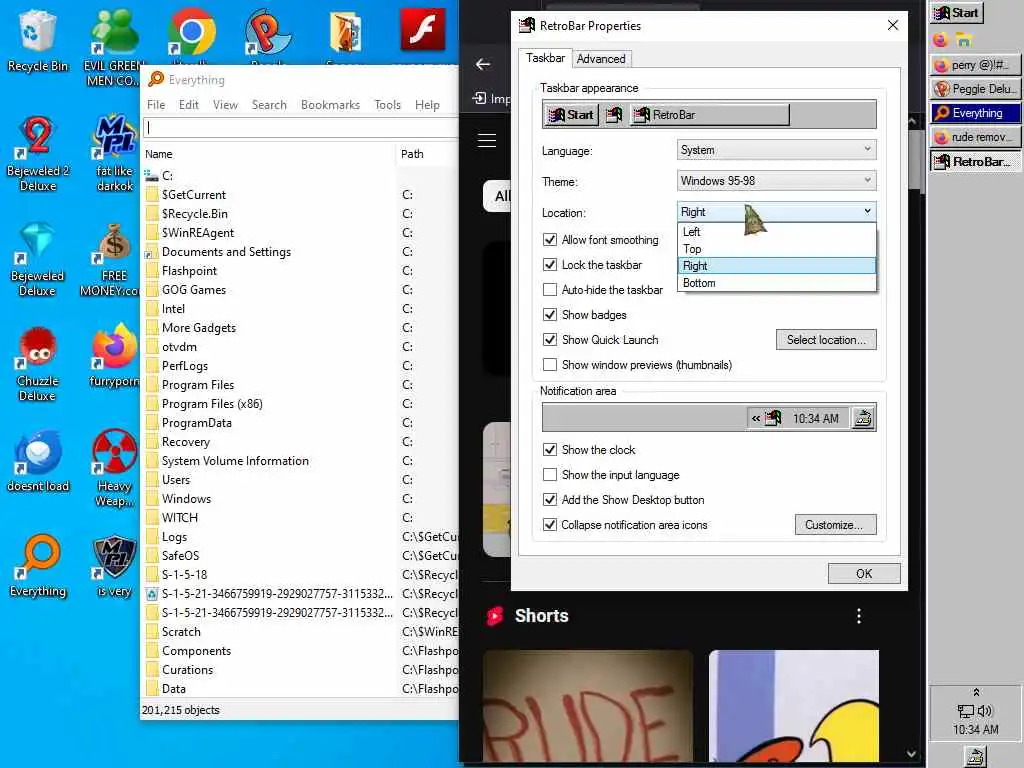The height and width of the screenshot is (768, 1024).
Task: Click the Shorts logo icon
Action: (x=495, y=616)
